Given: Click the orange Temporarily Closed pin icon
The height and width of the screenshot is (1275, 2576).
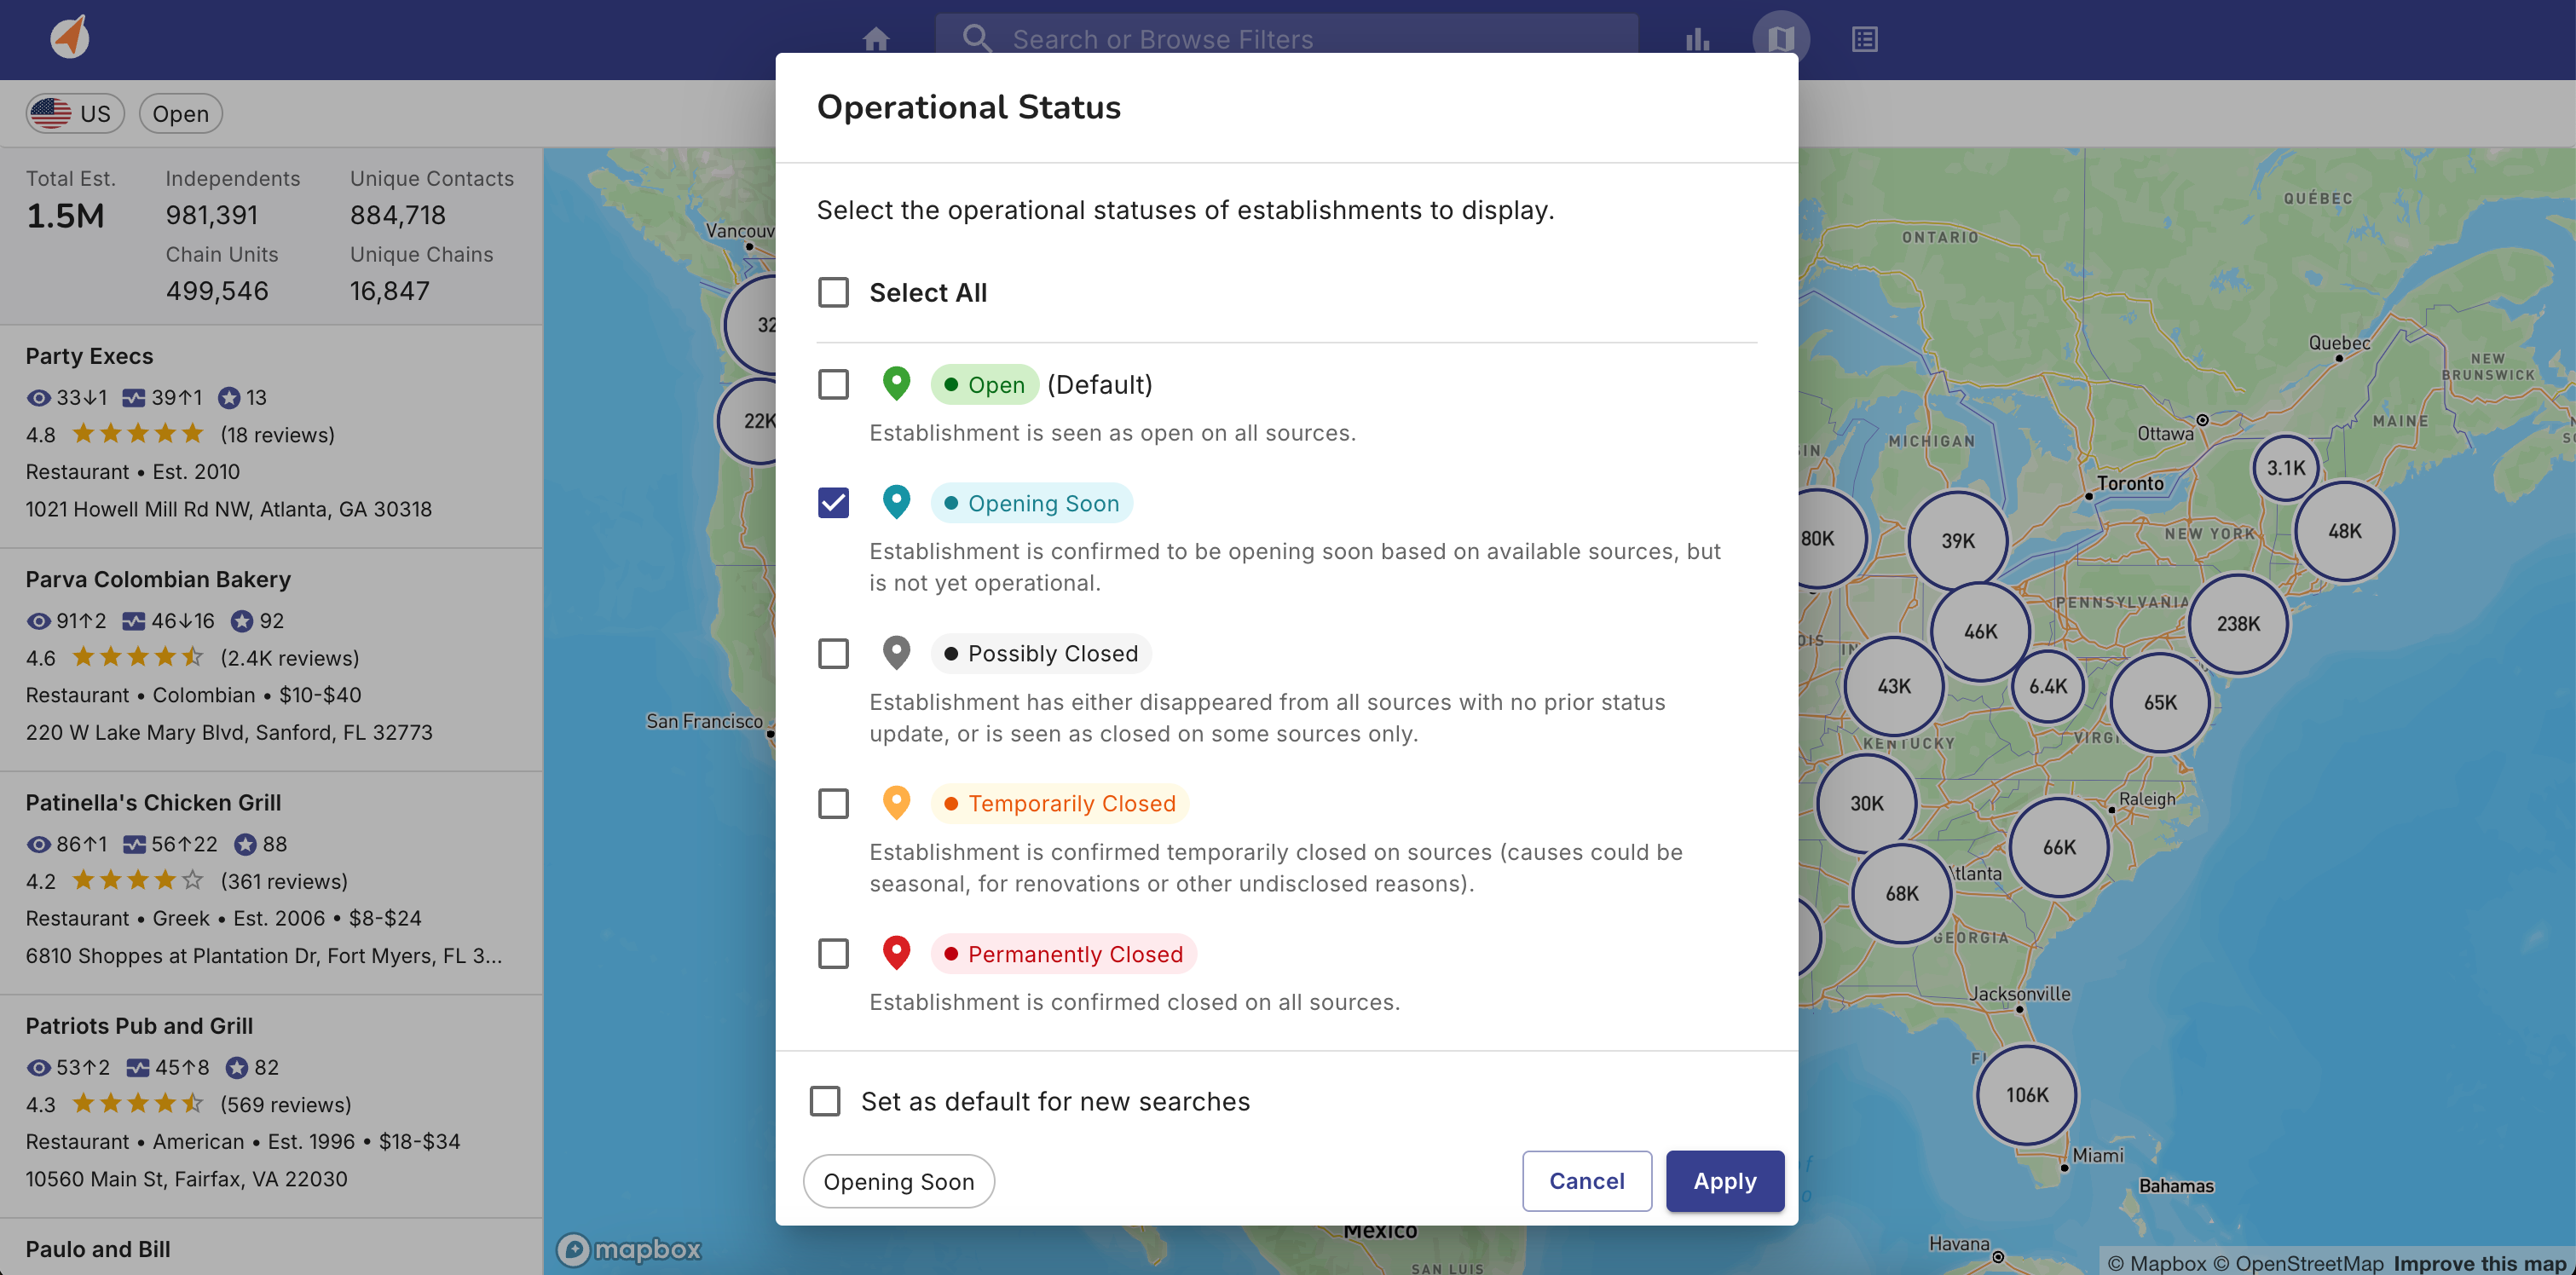Looking at the screenshot, I should pyautogui.click(x=896, y=803).
